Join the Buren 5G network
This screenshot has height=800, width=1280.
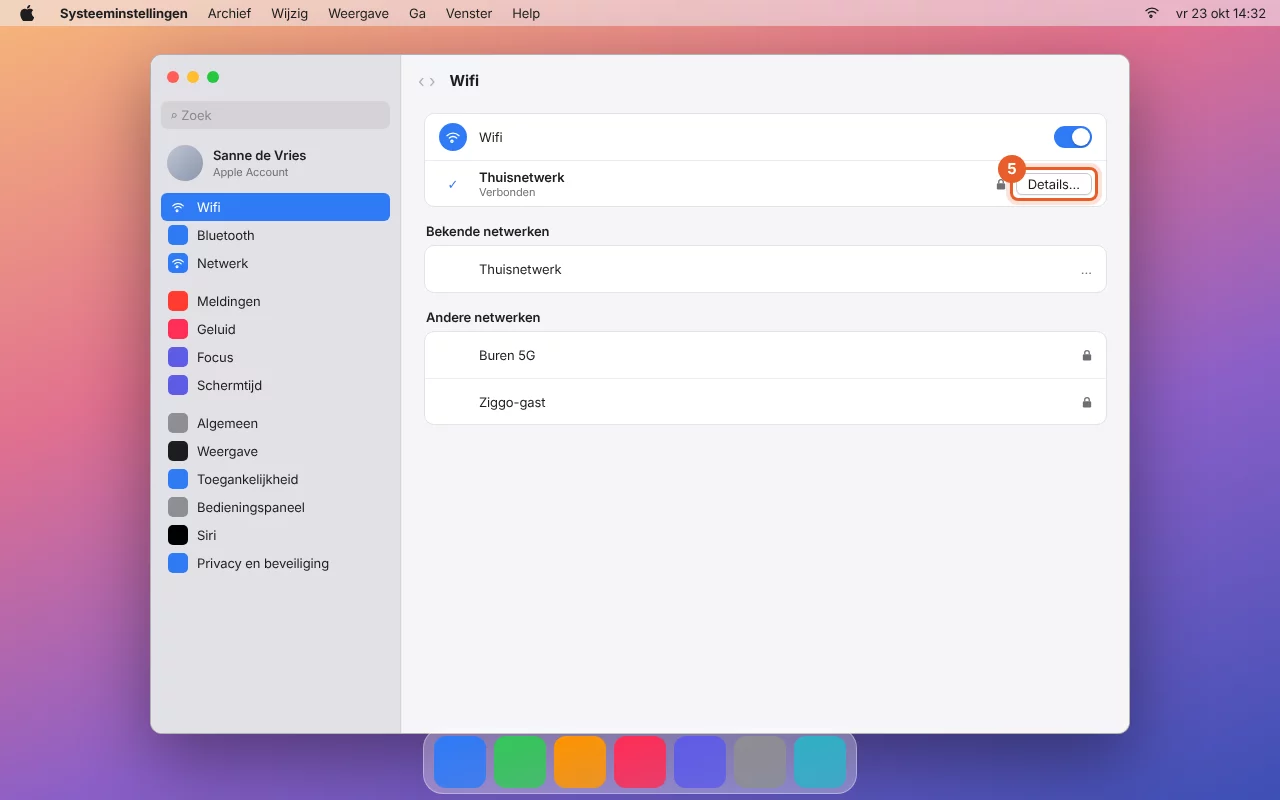(765, 355)
